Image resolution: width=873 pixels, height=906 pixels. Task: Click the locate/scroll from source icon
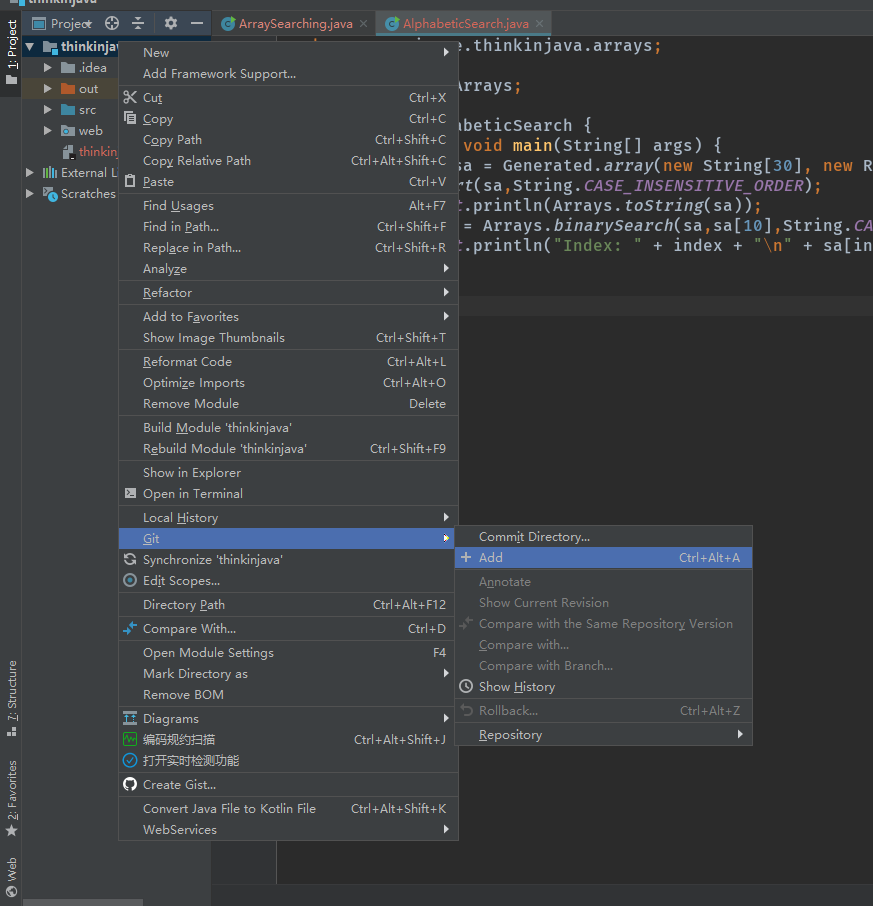(x=112, y=23)
